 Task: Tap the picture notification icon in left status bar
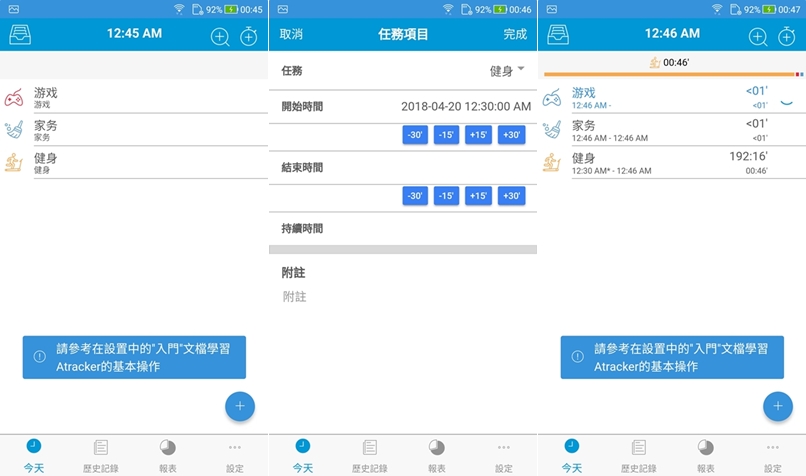pos(14,9)
